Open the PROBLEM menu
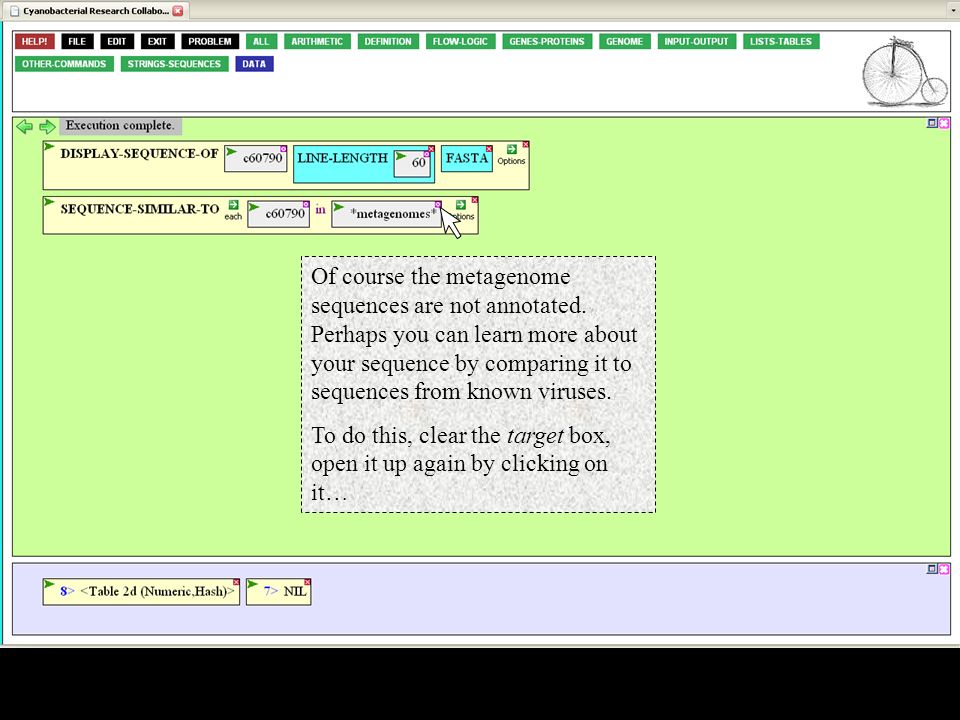The height and width of the screenshot is (720, 960). point(210,42)
